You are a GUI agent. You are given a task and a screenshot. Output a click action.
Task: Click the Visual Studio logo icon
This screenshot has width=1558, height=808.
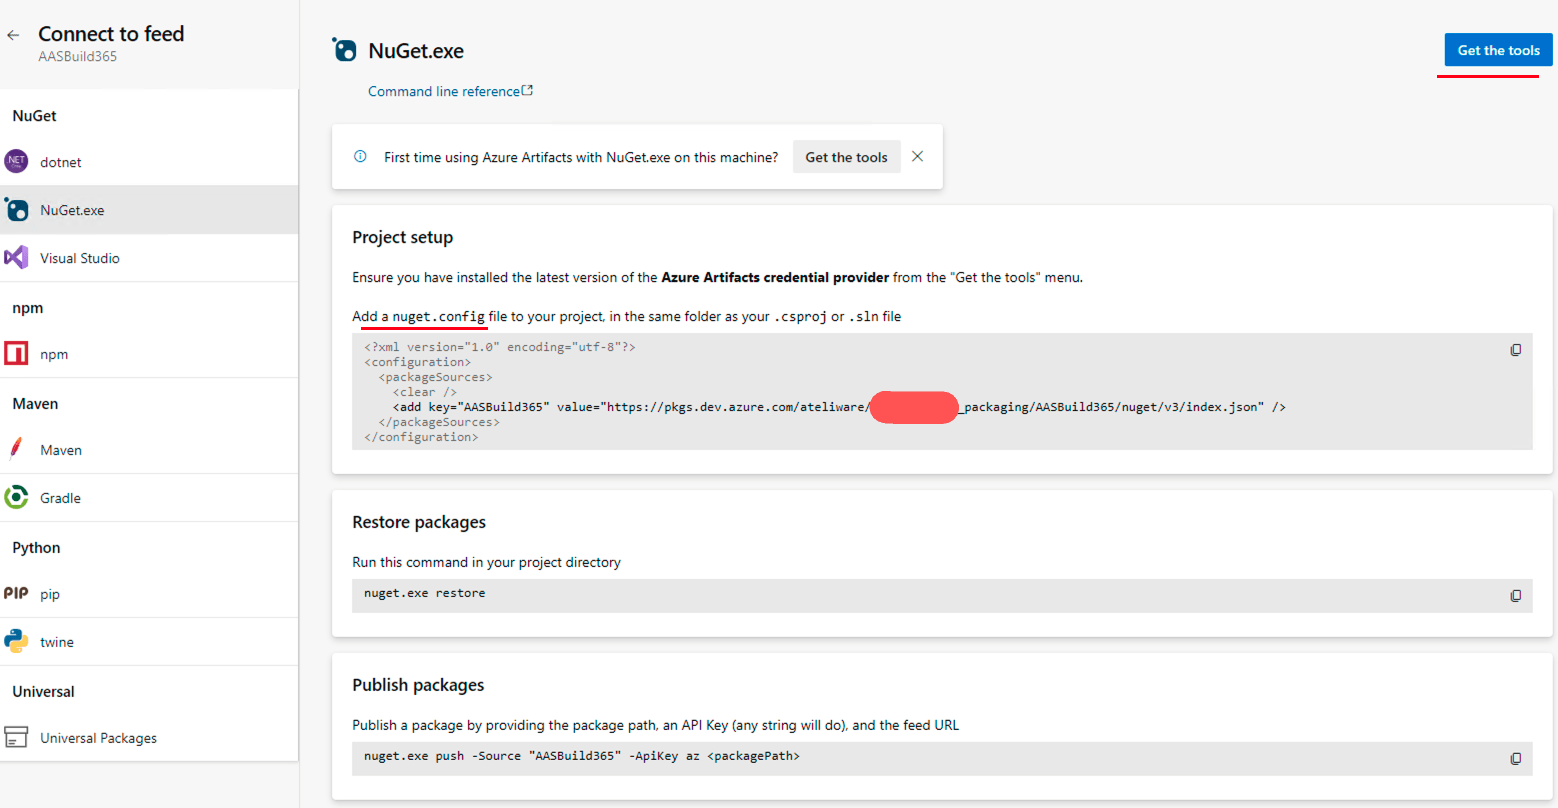(x=16, y=257)
